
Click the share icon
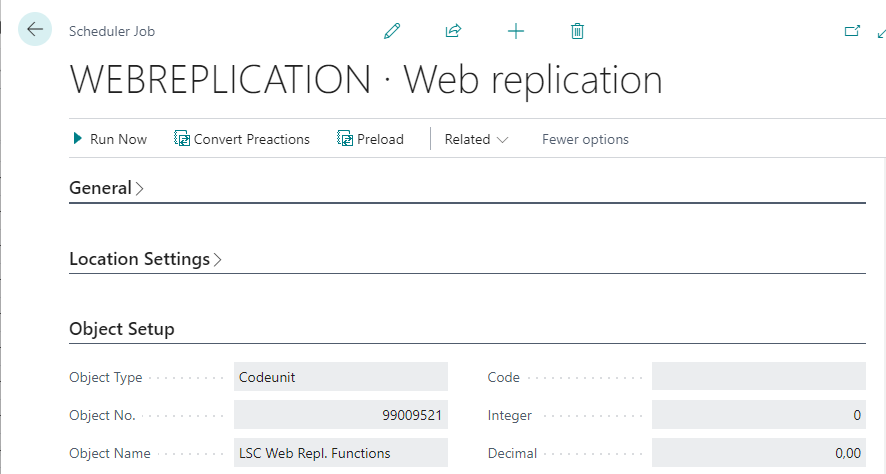point(453,31)
